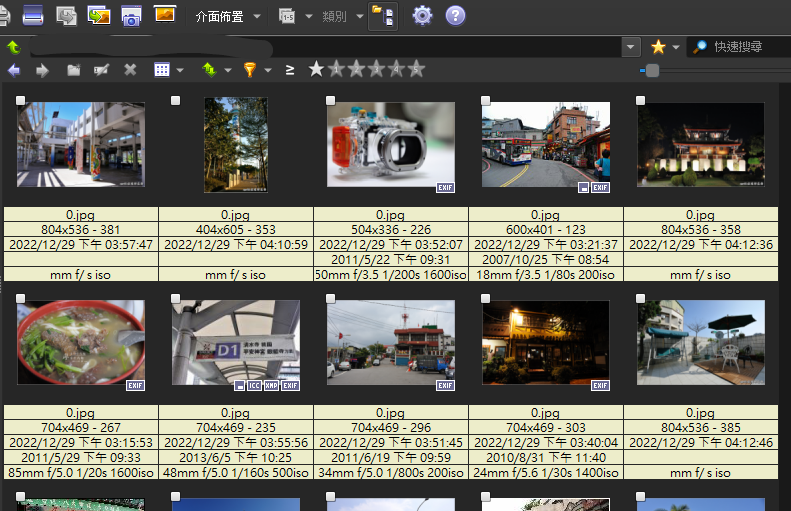Click the EXIF badge on beef soup thumbnail

coord(135,385)
